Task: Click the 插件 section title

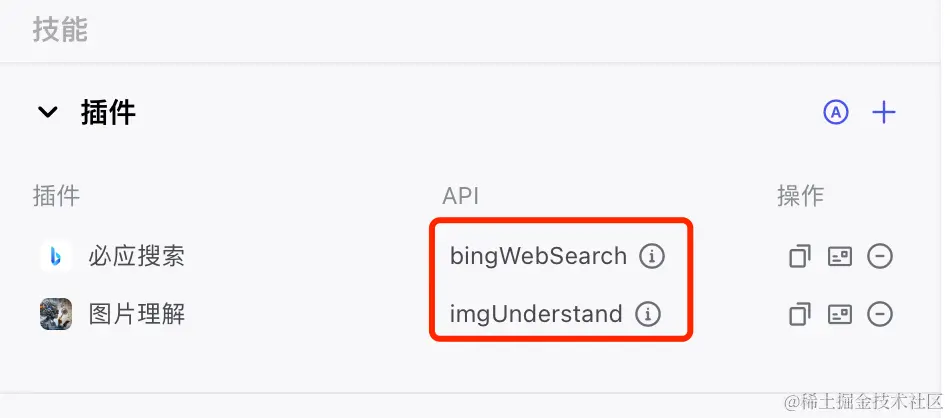Action: [108, 113]
